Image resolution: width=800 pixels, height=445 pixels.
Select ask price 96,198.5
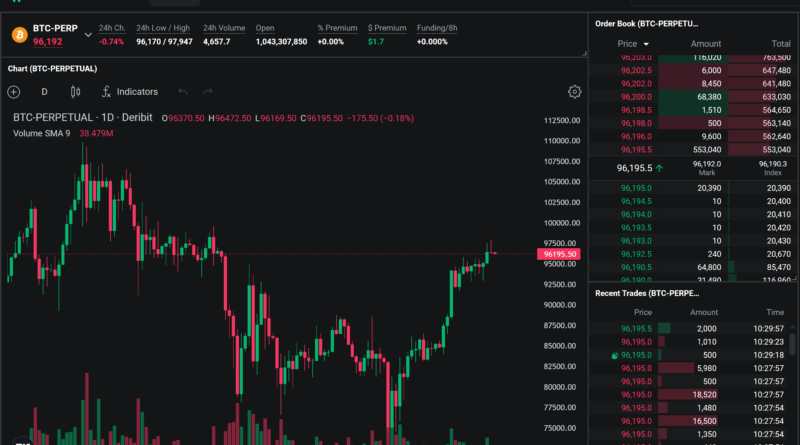coord(636,110)
